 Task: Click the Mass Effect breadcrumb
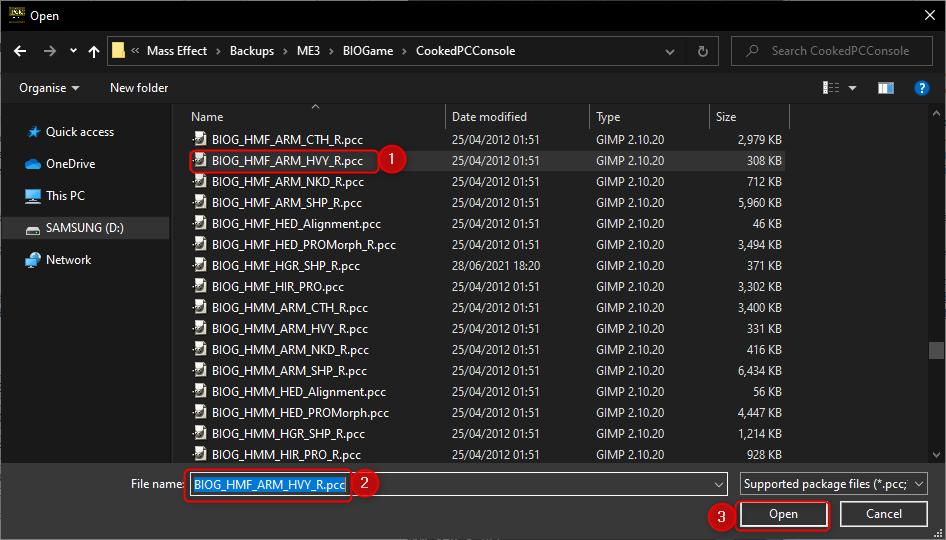tap(177, 51)
